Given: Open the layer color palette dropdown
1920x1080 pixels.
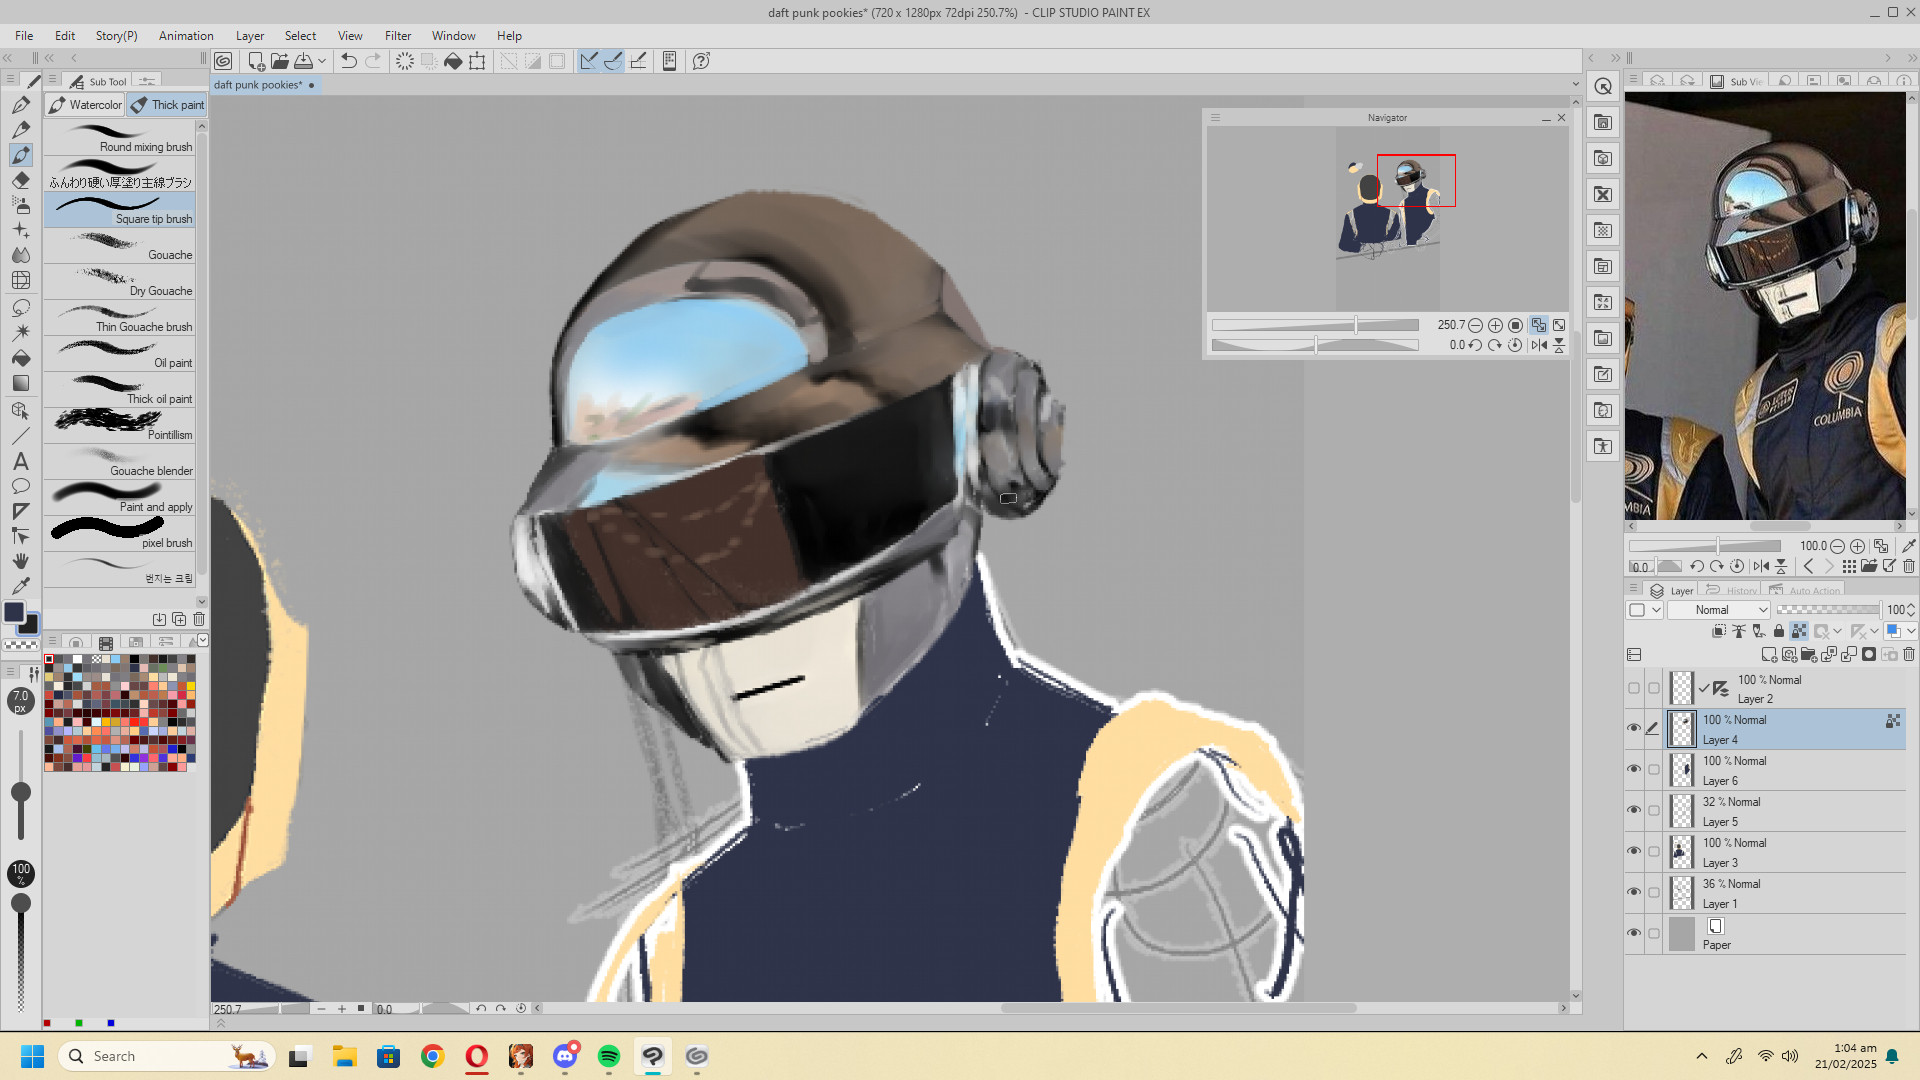Looking at the screenshot, I should [1644, 610].
